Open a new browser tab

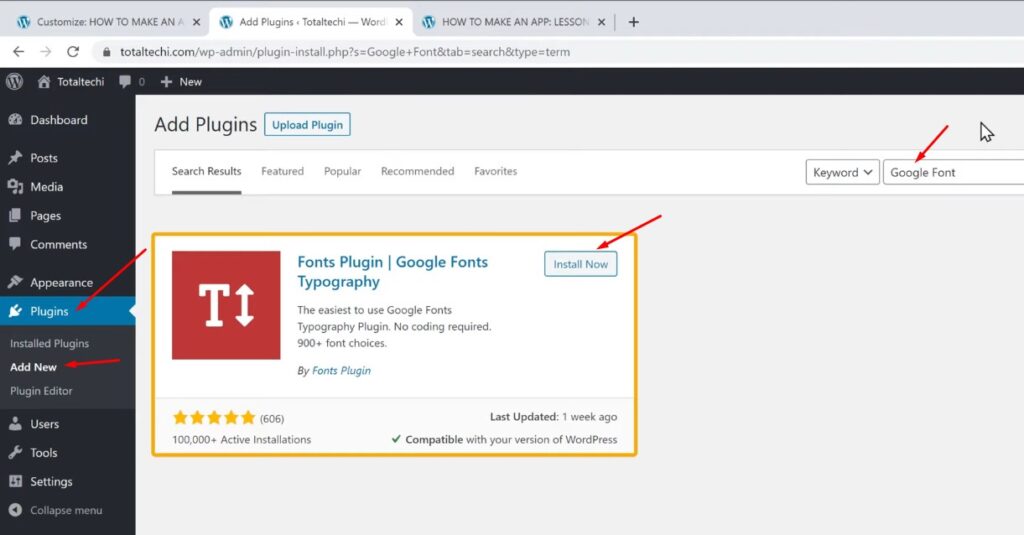click(633, 22)
